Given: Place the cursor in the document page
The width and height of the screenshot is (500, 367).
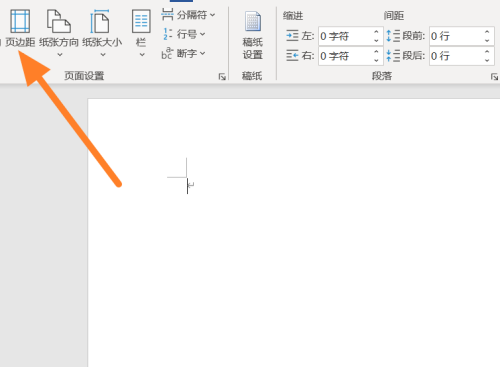Looking at the screenshot, I should point(293,233).
